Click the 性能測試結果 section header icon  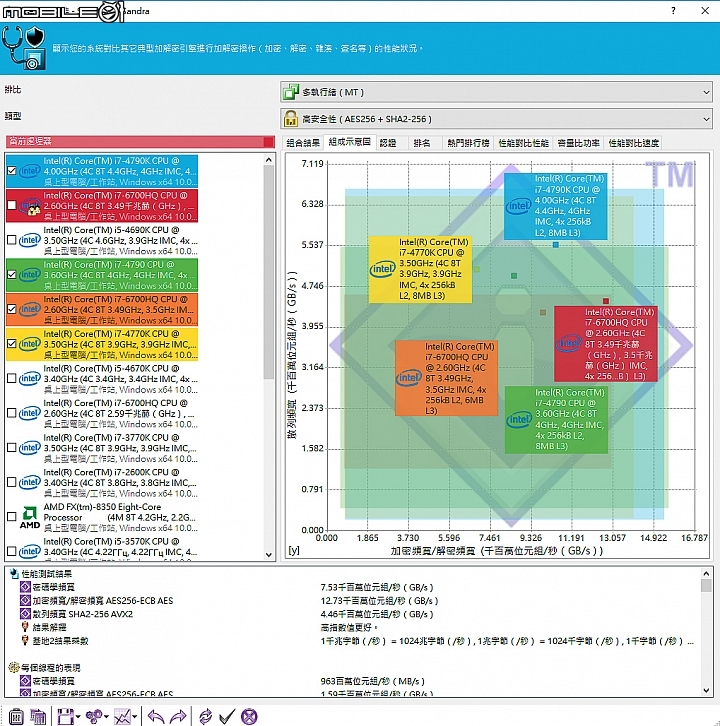pos(14,574)
